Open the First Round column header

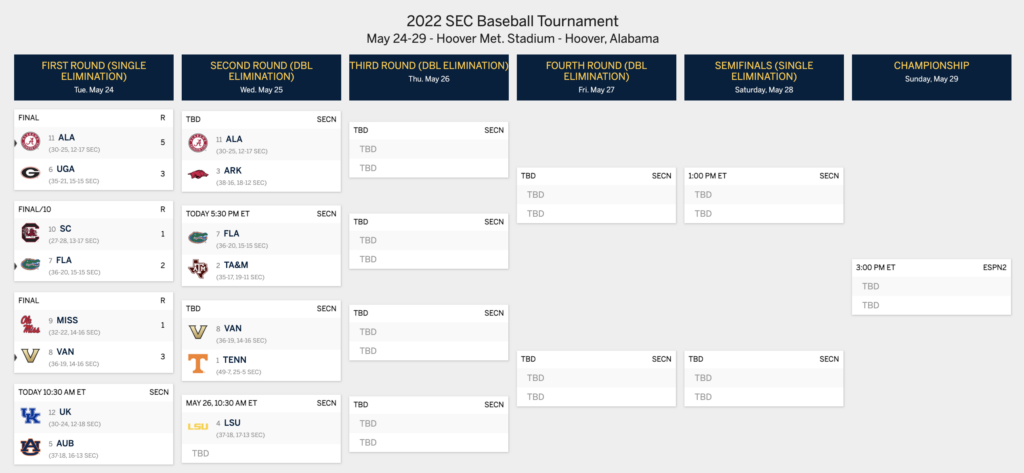click(x=94, y=77)
